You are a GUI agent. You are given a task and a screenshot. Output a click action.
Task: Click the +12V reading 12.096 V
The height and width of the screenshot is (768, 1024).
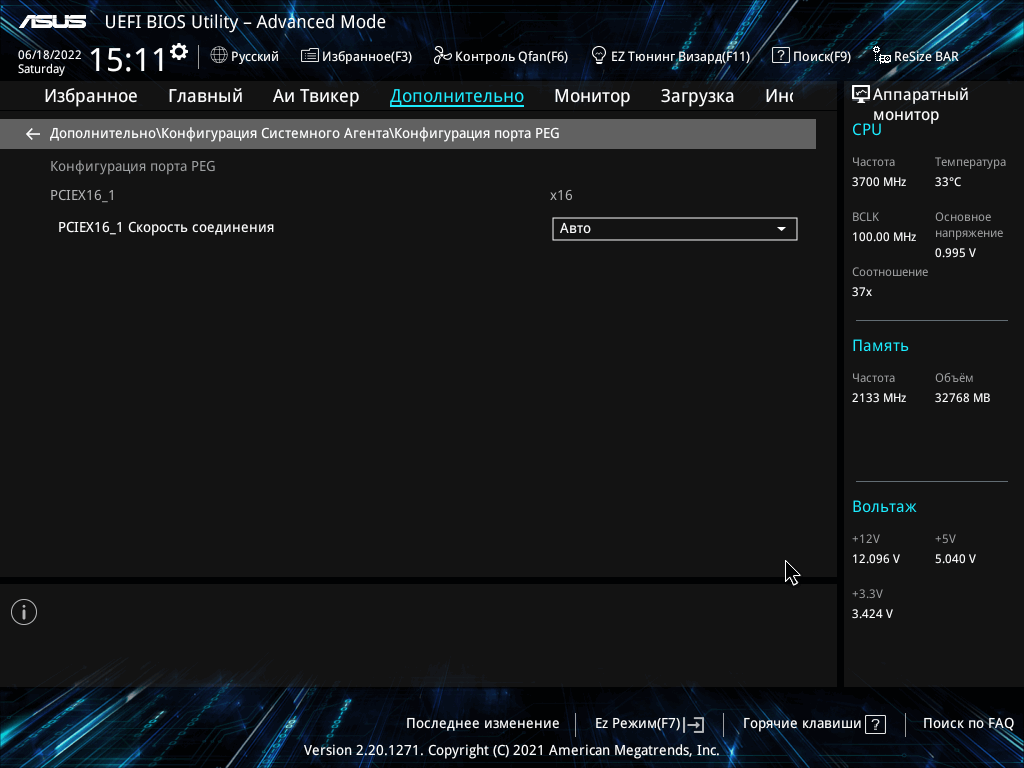click(876, 559)
